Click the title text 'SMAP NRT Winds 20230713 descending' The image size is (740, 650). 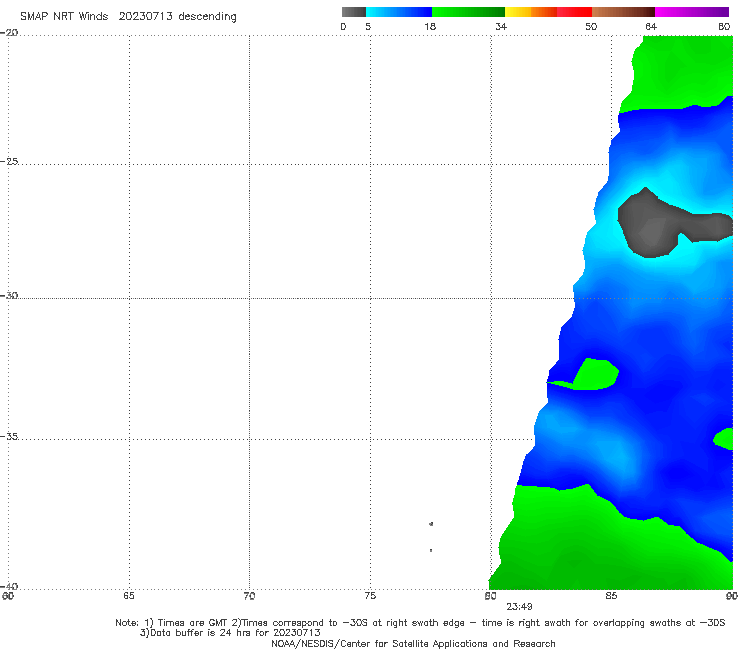[128, 17]
